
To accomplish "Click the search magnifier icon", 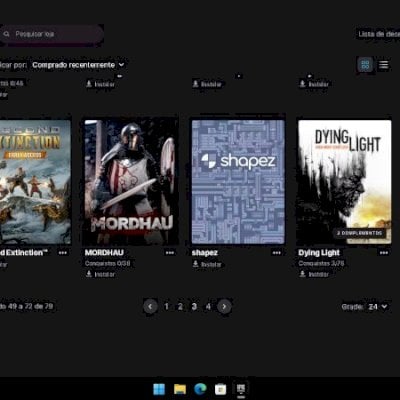I will pyautogui.click(x=6, y=34).
